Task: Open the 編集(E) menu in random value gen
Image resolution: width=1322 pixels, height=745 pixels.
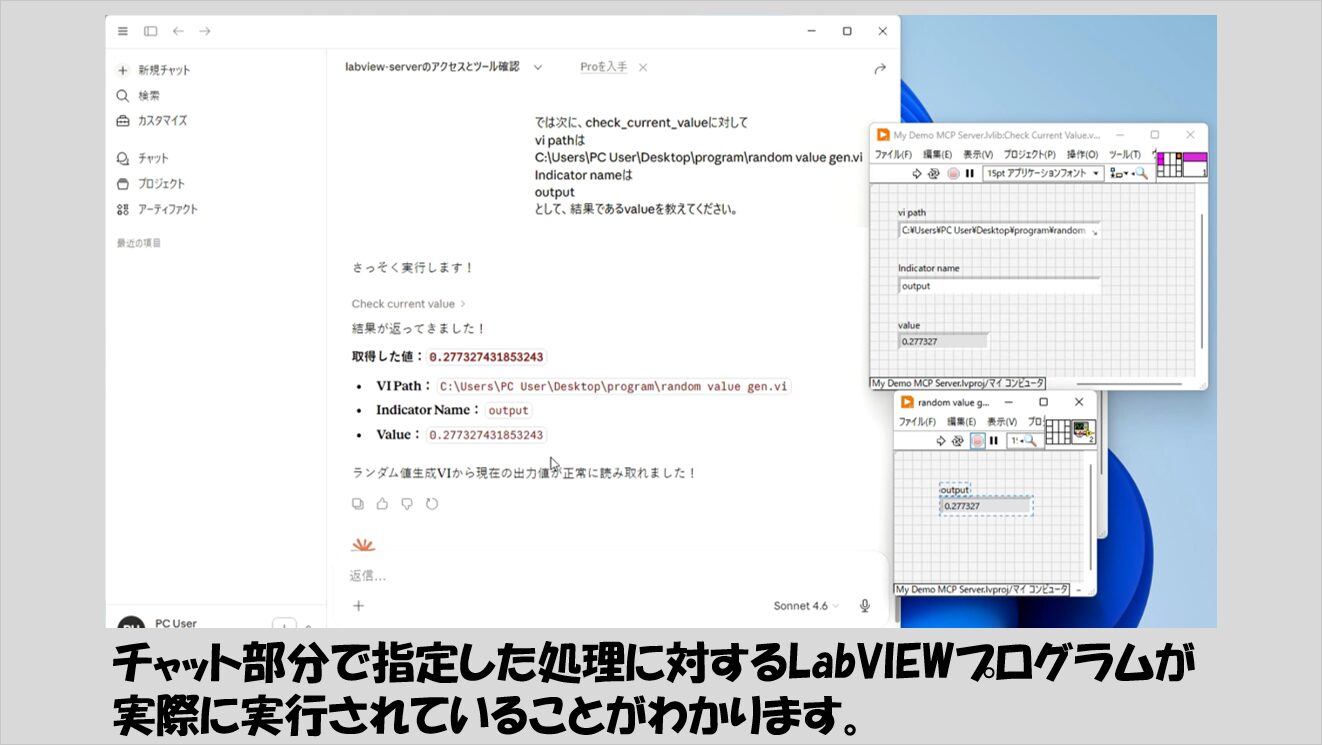Action: (961, 422)
